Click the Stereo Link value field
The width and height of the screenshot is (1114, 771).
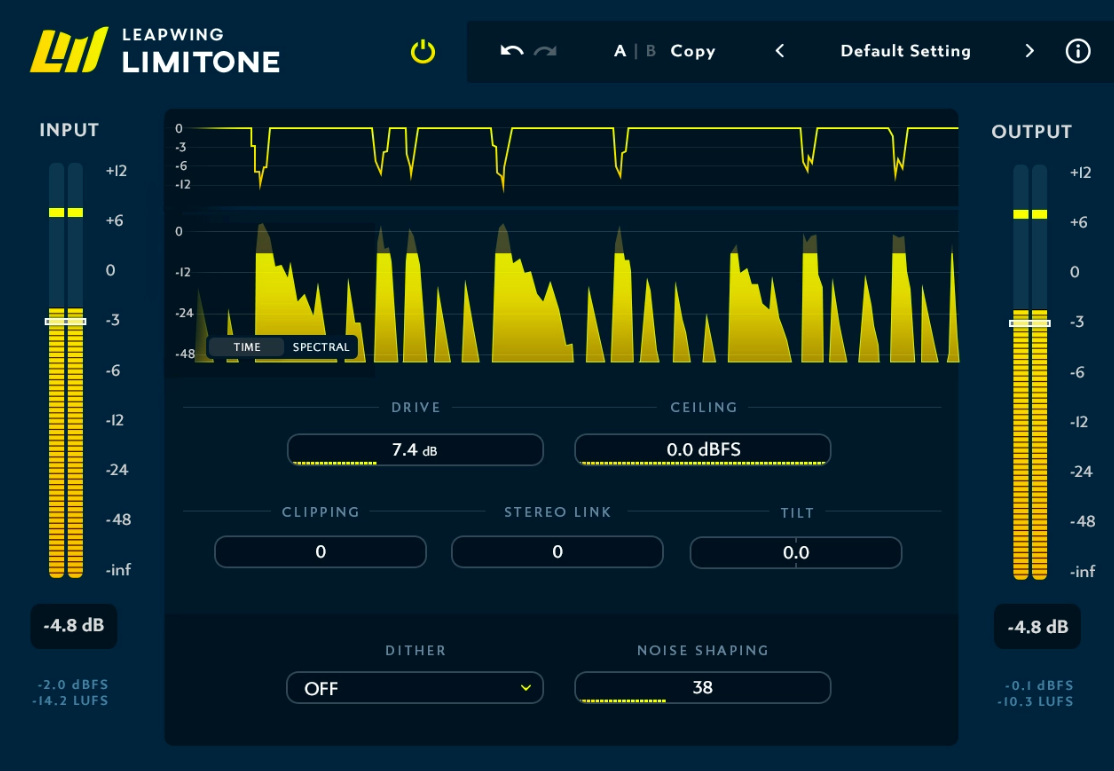point(558,552)
